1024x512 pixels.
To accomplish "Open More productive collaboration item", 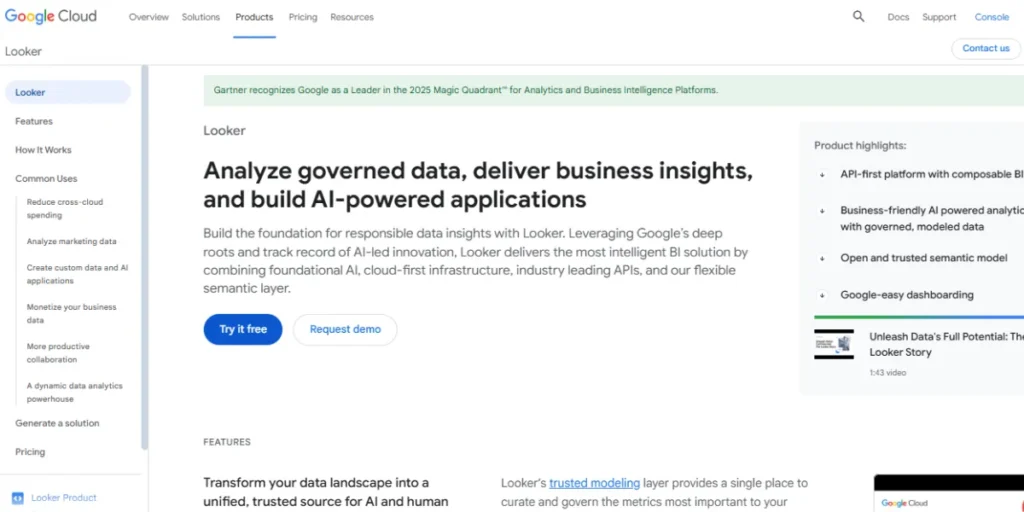I will (58, 353).
